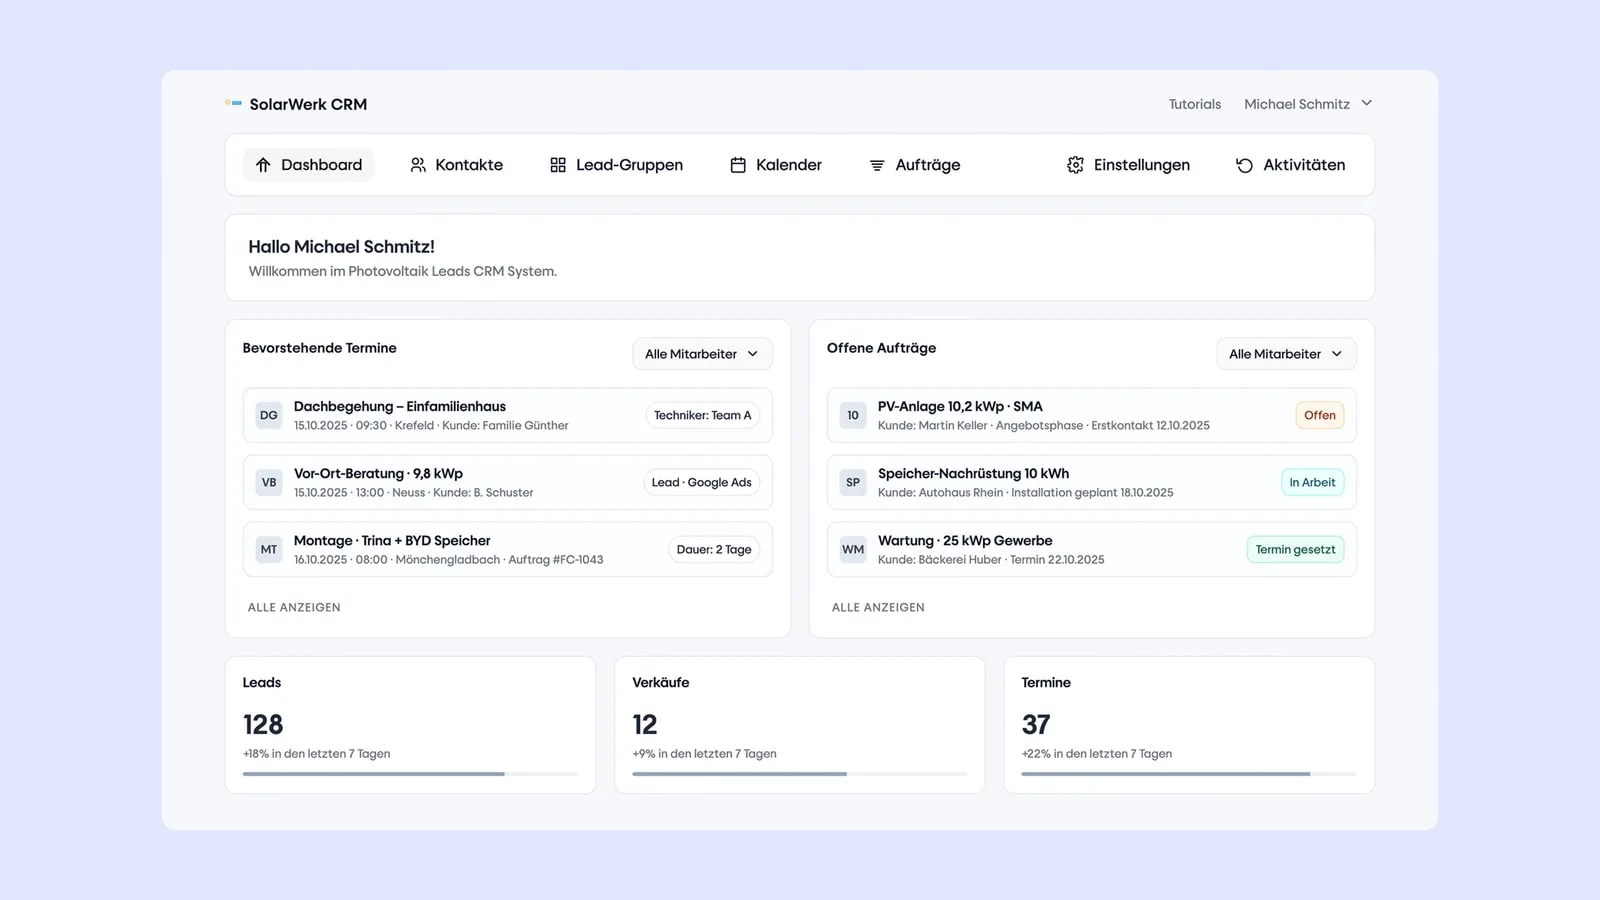Click the Offen status badge
1600x900 pixels.
coord(1320,415)
